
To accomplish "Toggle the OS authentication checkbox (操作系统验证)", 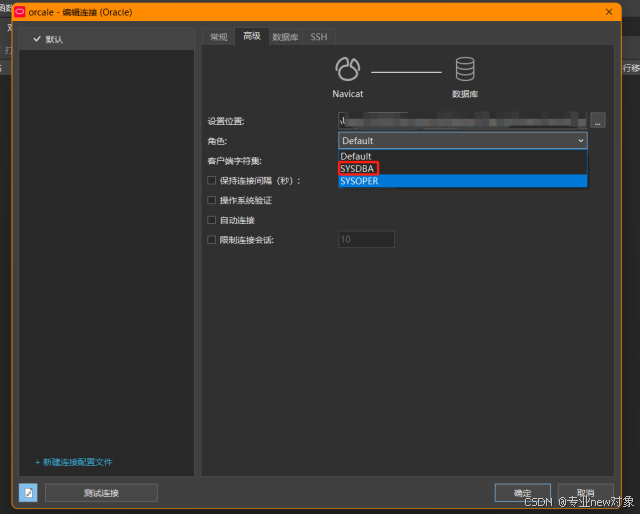I will [x=212, y=200].
